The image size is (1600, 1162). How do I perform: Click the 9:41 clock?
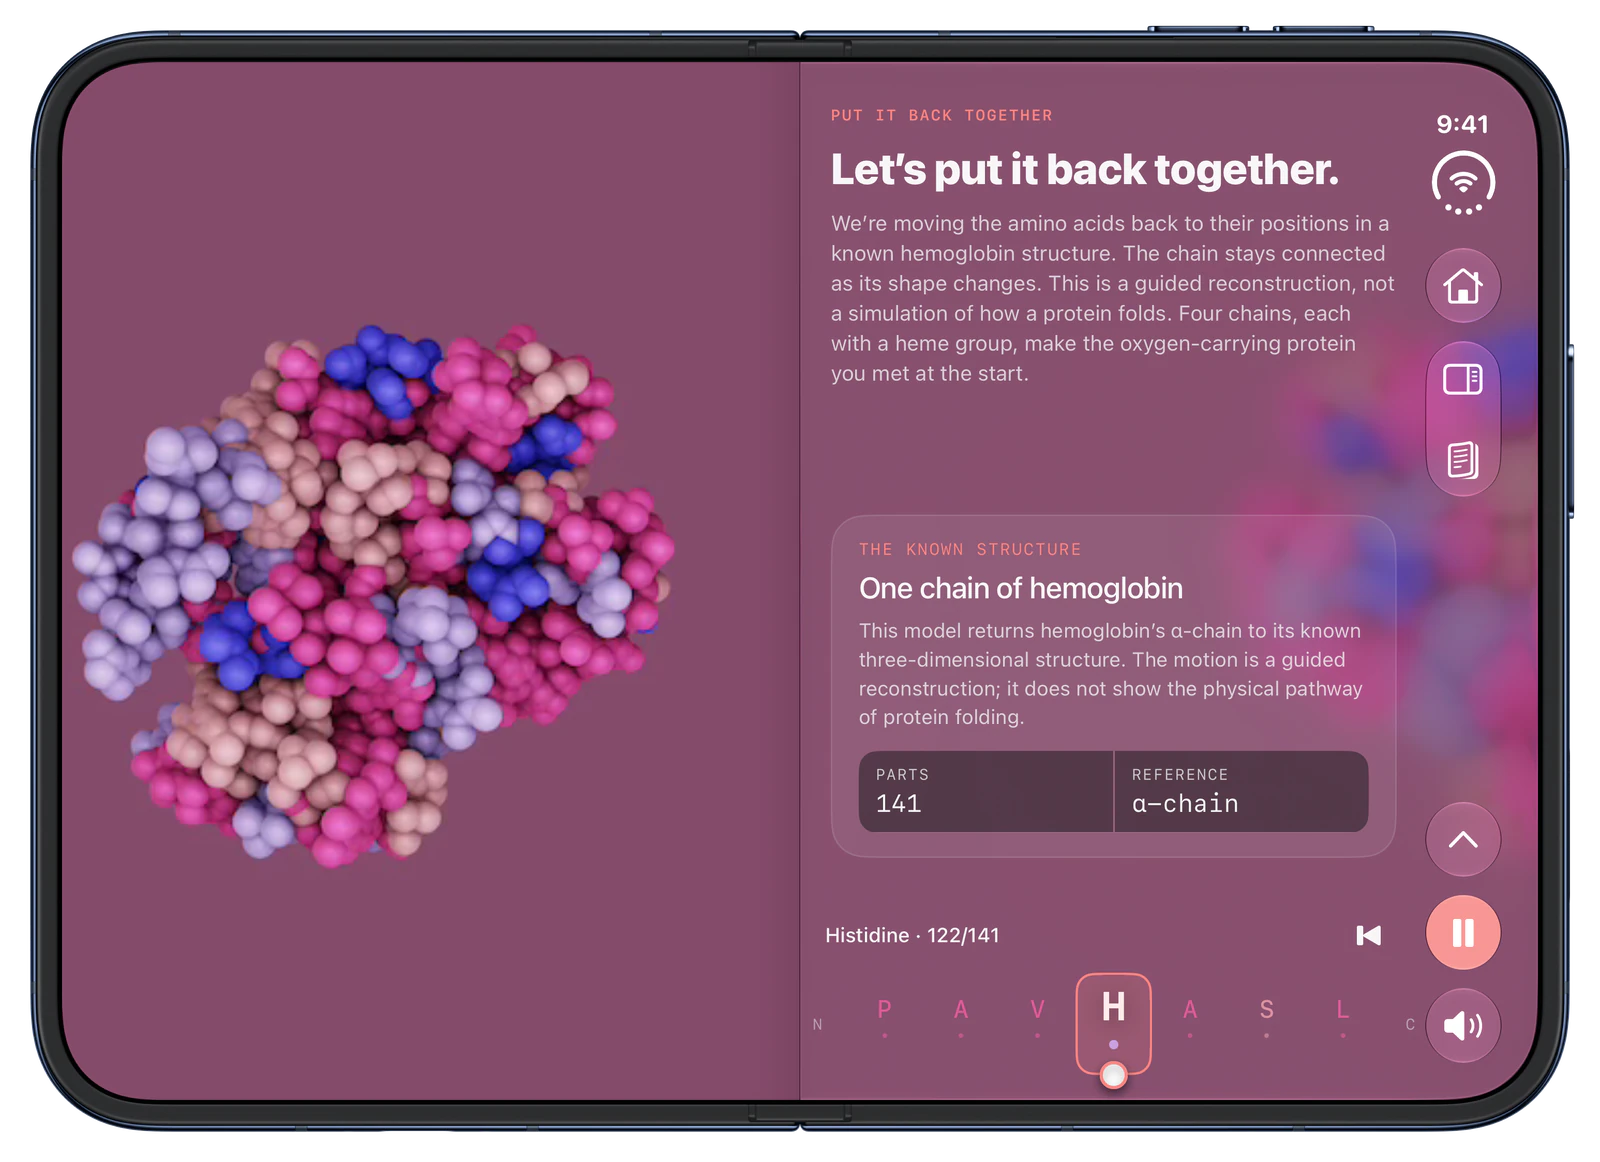coord(1463,124)
